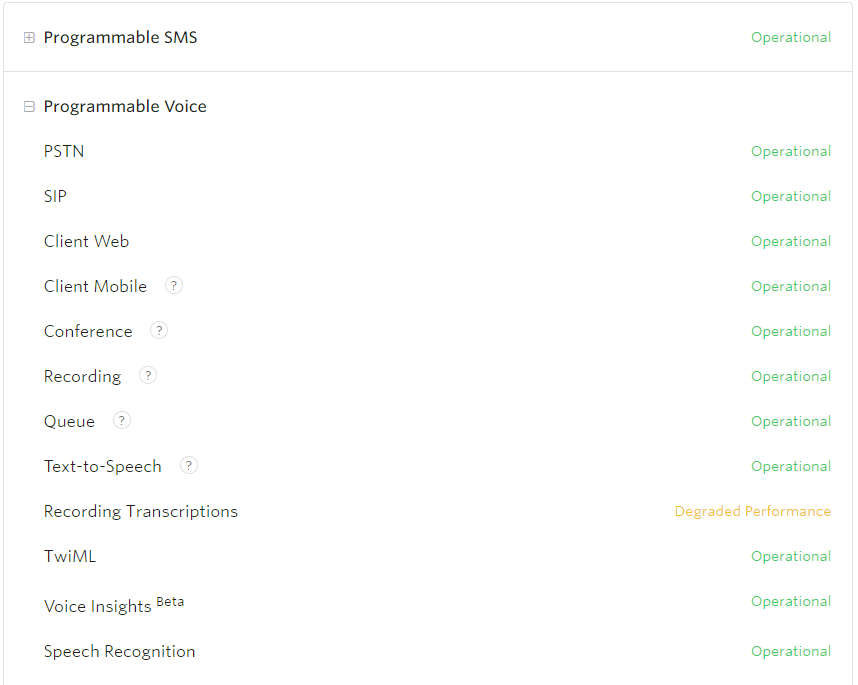Click the Conference component label
Image resolution: width=858 pixels, height=685 pixels.
(x=88, y=331)
